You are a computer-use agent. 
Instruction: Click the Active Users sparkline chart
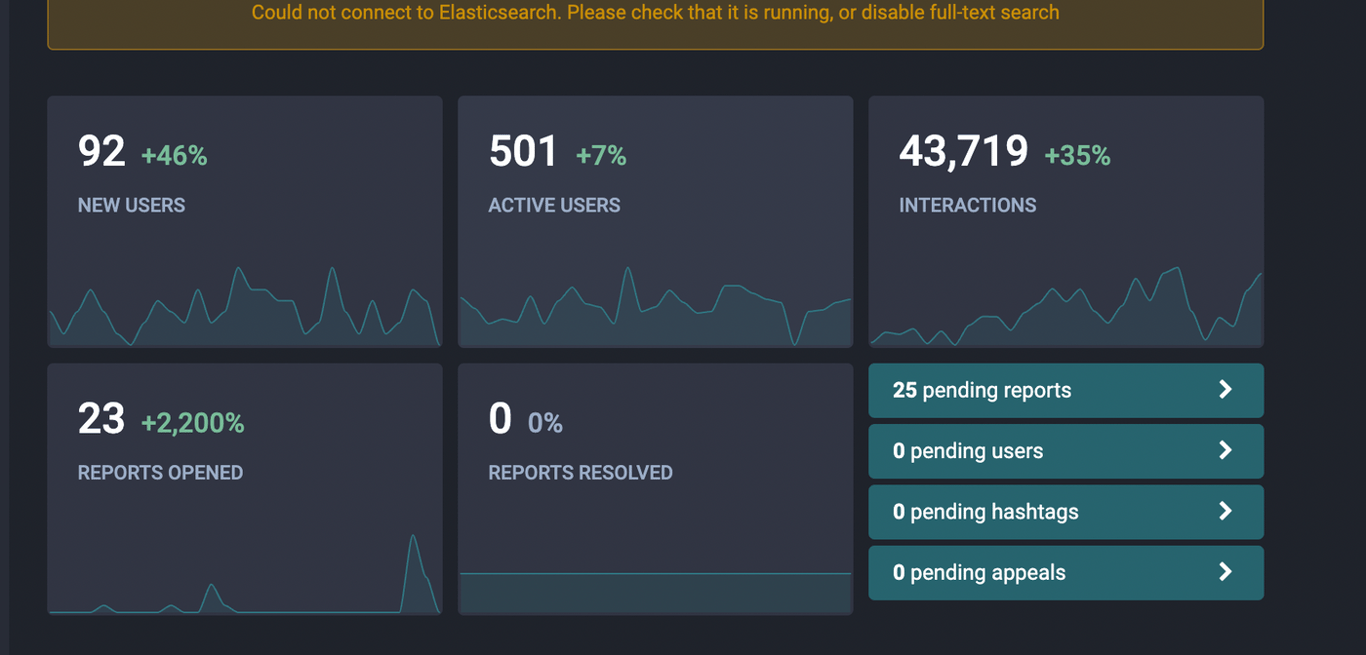coord(655,306)
